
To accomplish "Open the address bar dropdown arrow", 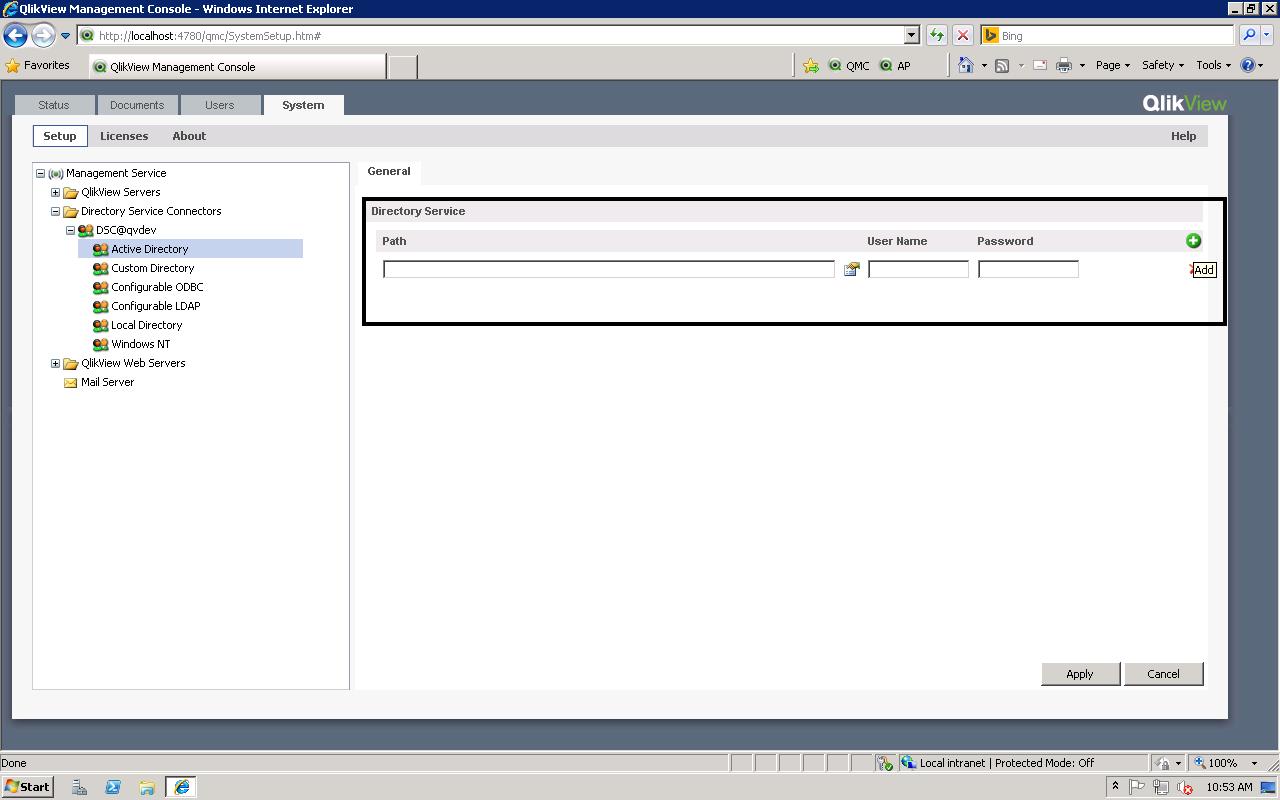I will (911, 36).
